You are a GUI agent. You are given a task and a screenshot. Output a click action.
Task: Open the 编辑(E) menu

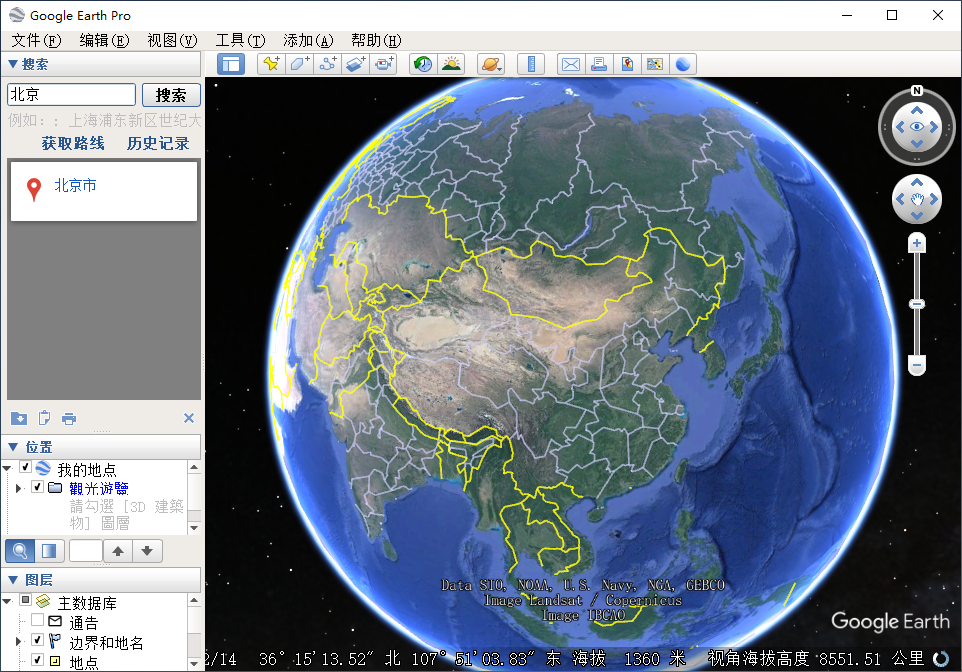[x=104, y=41]
